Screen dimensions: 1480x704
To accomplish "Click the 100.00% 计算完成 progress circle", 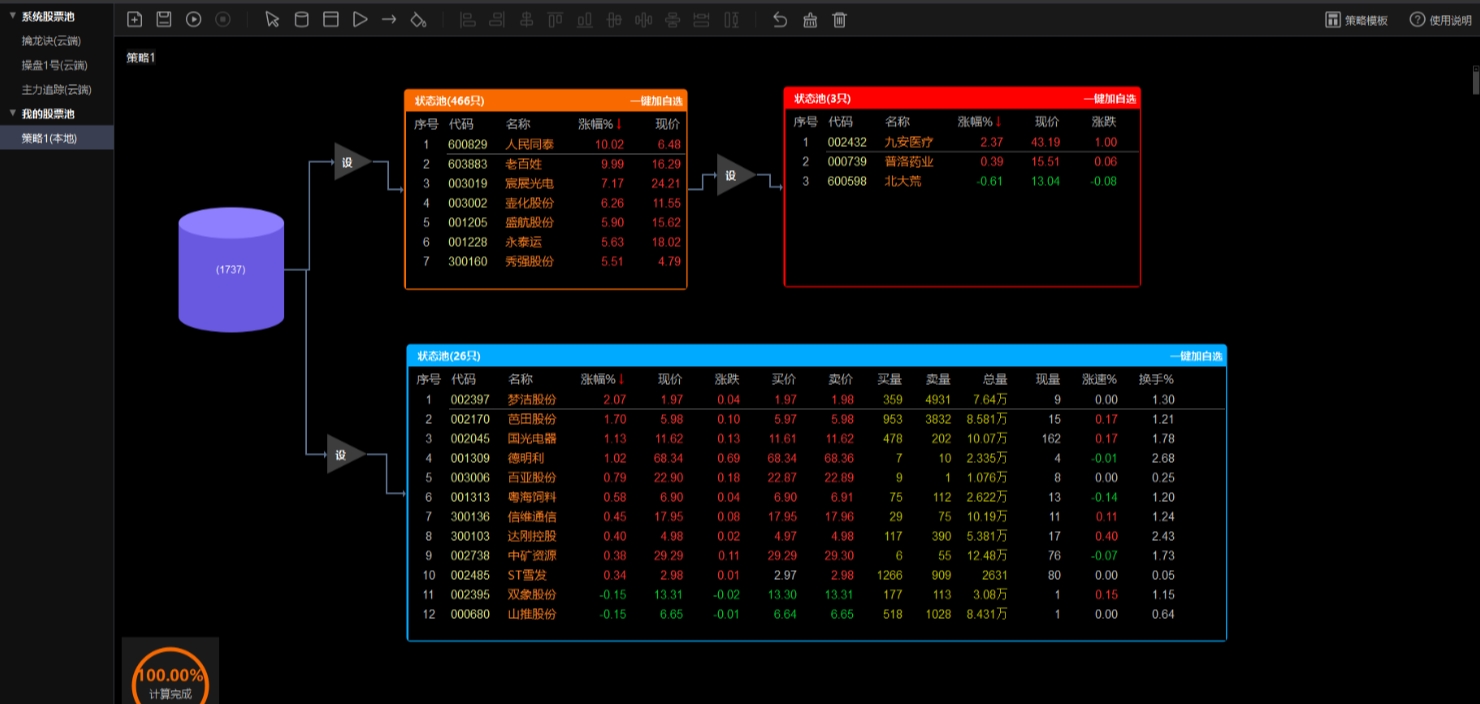I will (x=170, y=676).
